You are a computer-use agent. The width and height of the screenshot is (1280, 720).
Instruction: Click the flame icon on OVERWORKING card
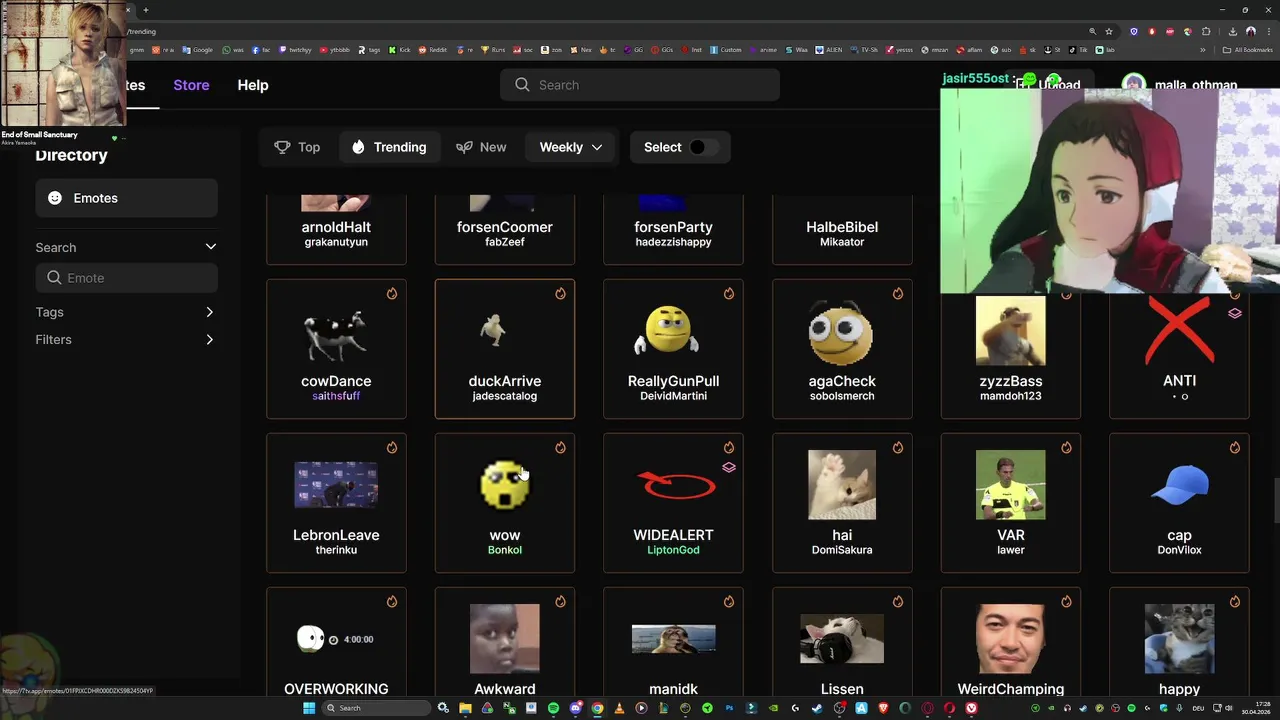(391, 601)
